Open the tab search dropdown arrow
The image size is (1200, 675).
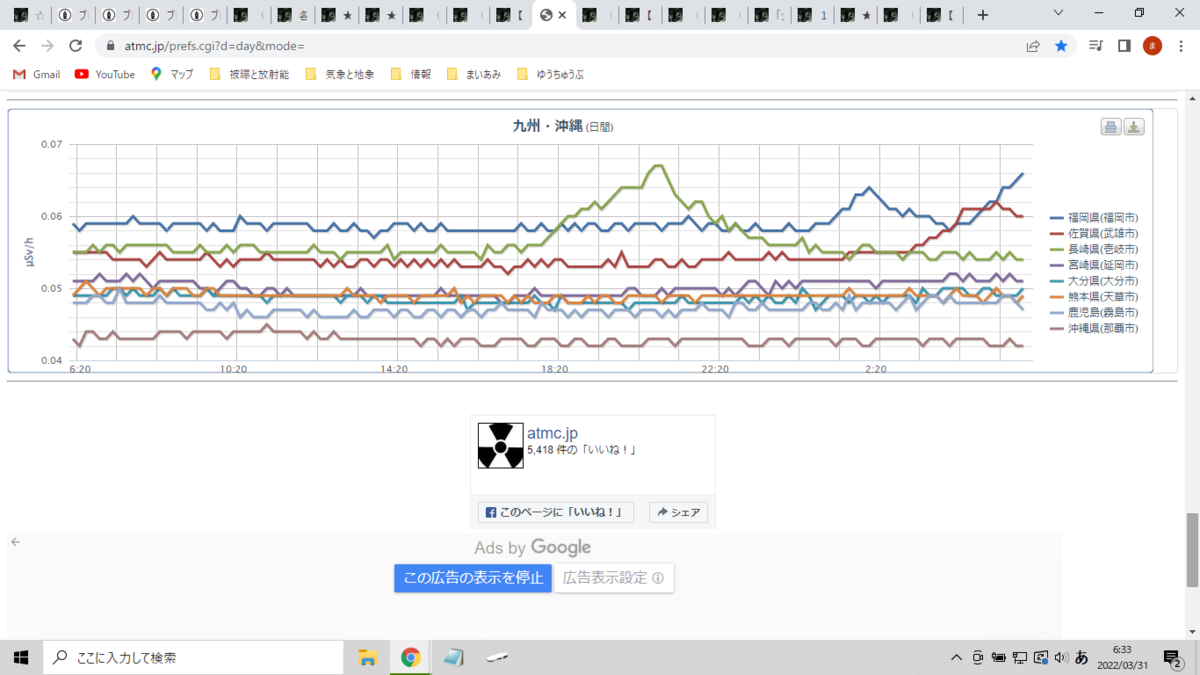tap(1057, 15)
